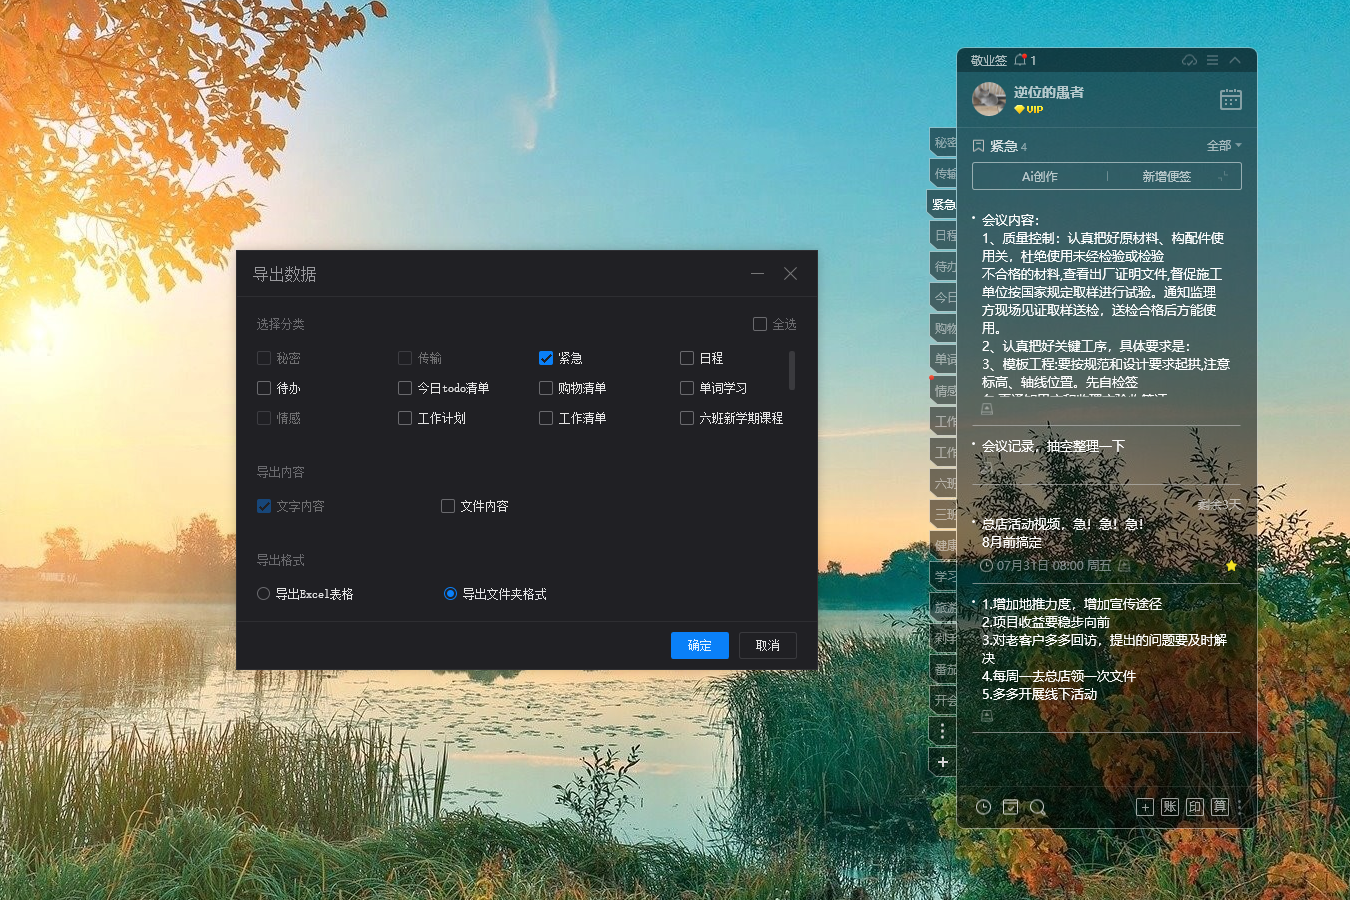Click the 新增便签 button

point(1166,176)
